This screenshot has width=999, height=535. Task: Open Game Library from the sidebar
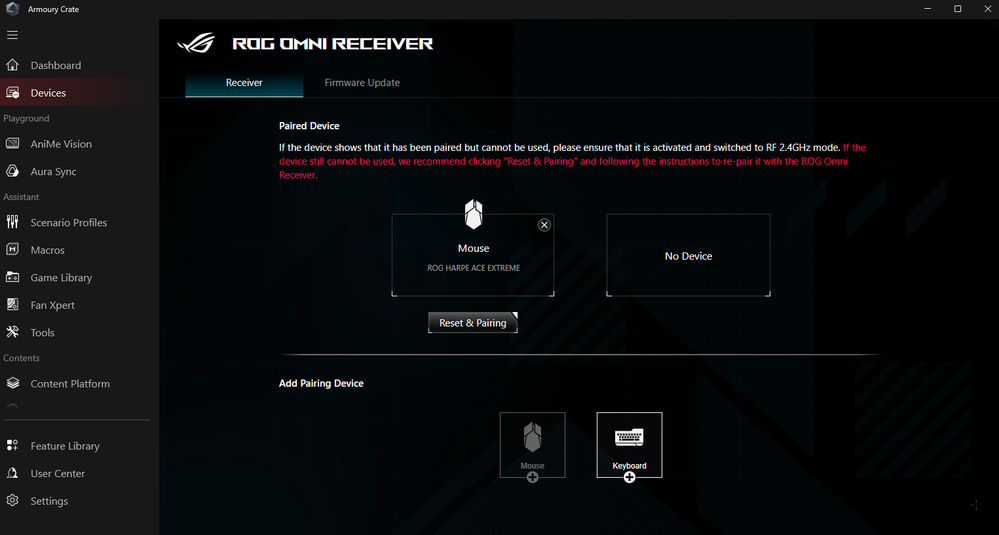(80, 277)
